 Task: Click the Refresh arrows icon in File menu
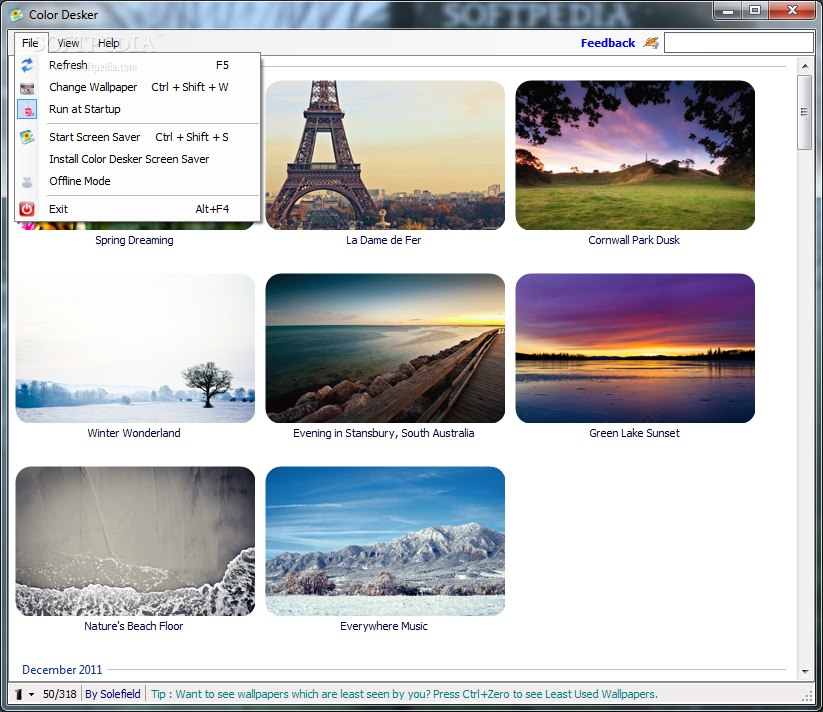(27, 65)
